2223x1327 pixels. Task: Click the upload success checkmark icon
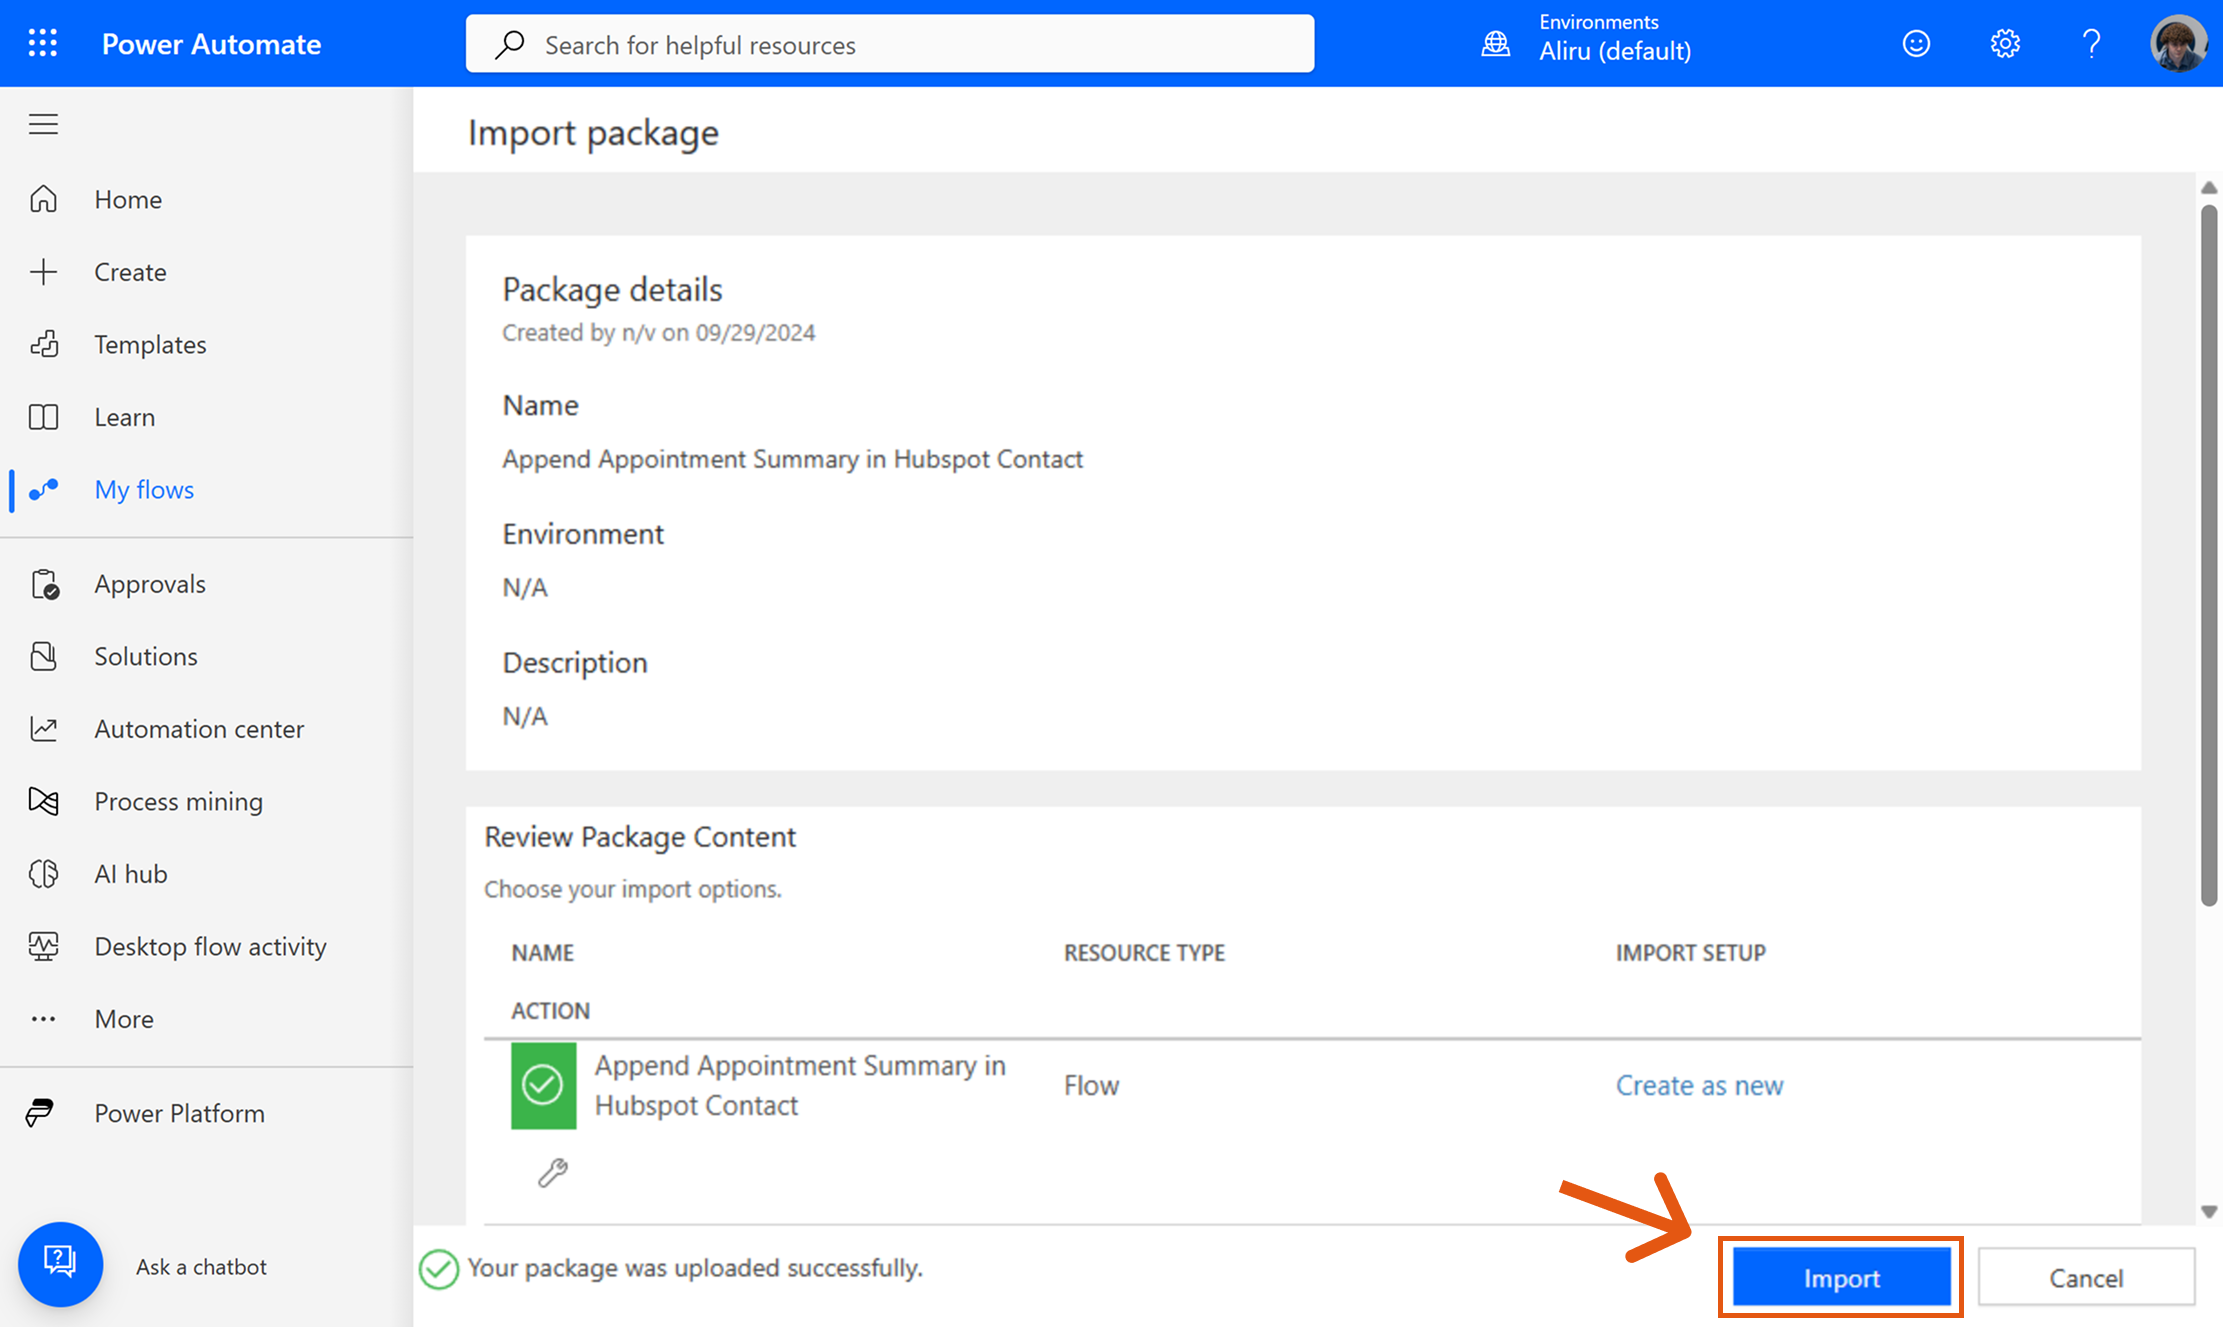pyautogui.click(x=439, y=1269)
